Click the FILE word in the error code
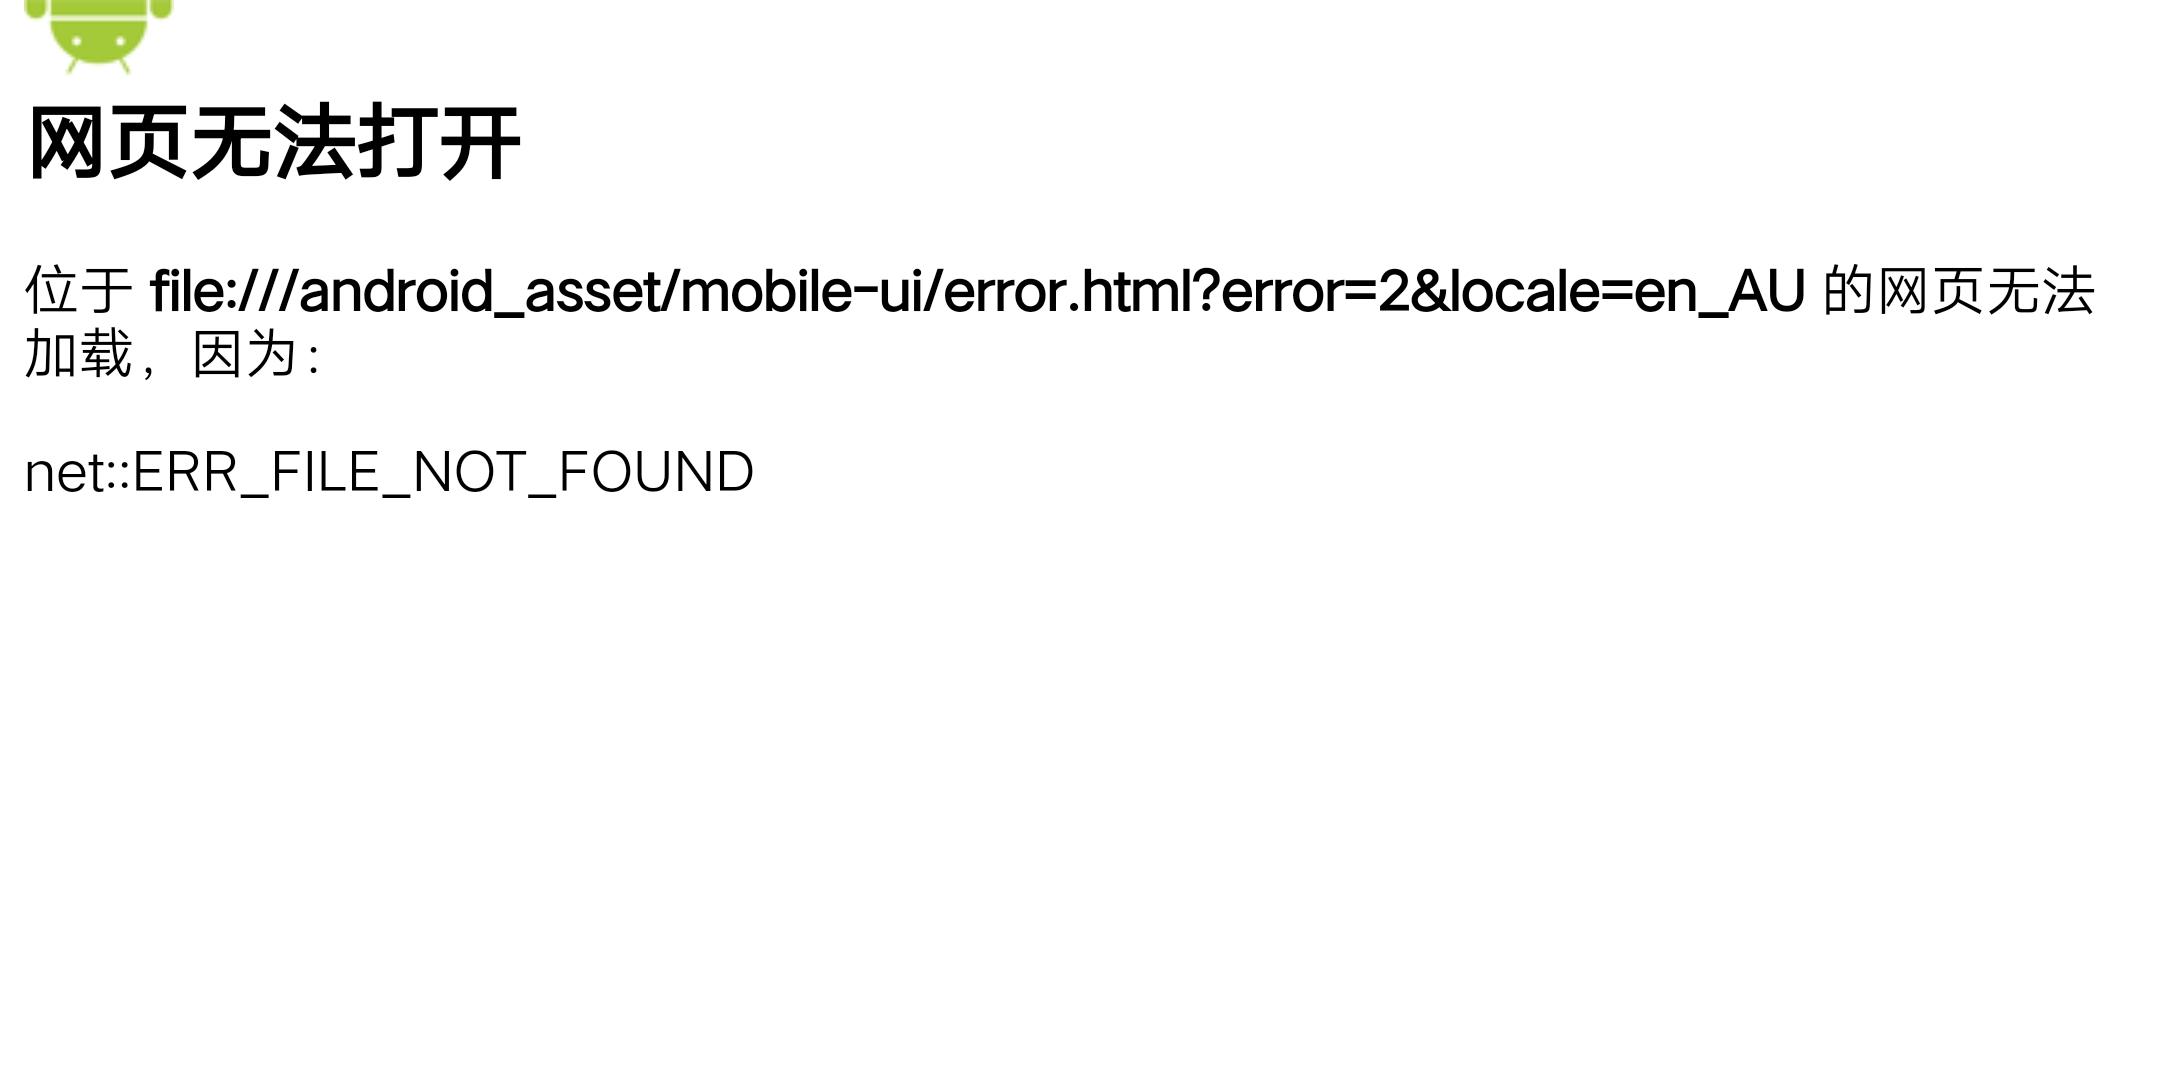The image size is (2160, 1080). pos(326,472)
